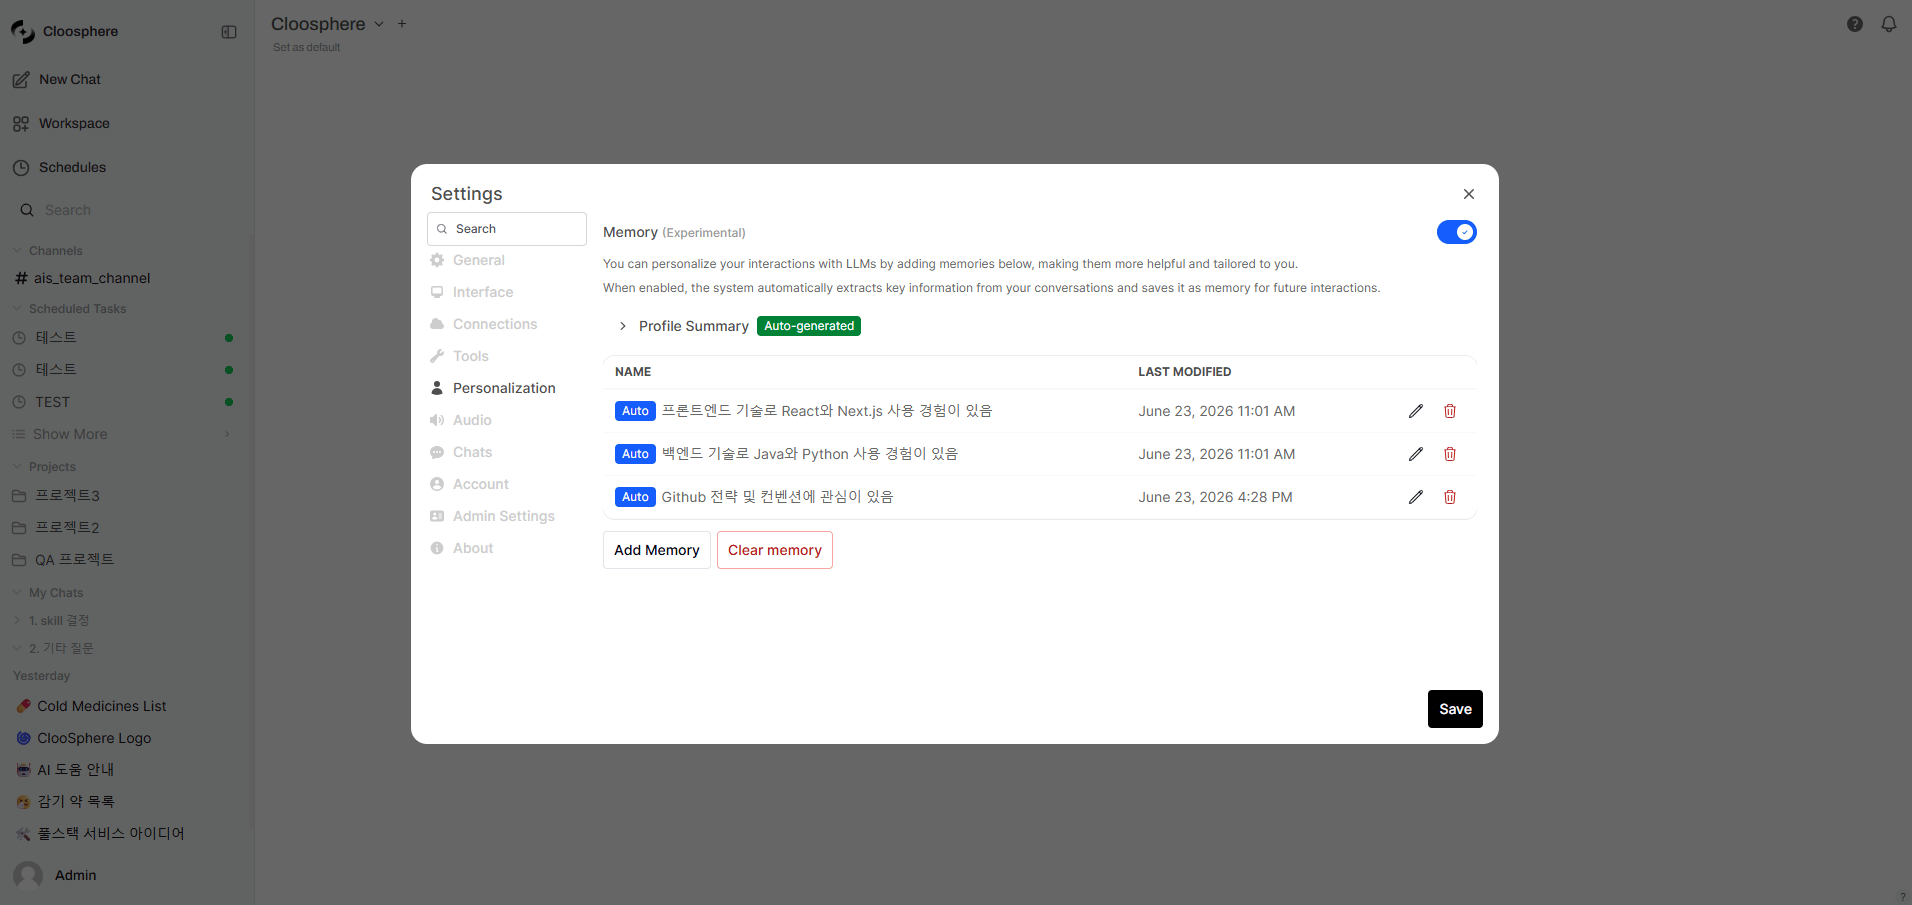Open notifications bell icon

point(1889,24)
